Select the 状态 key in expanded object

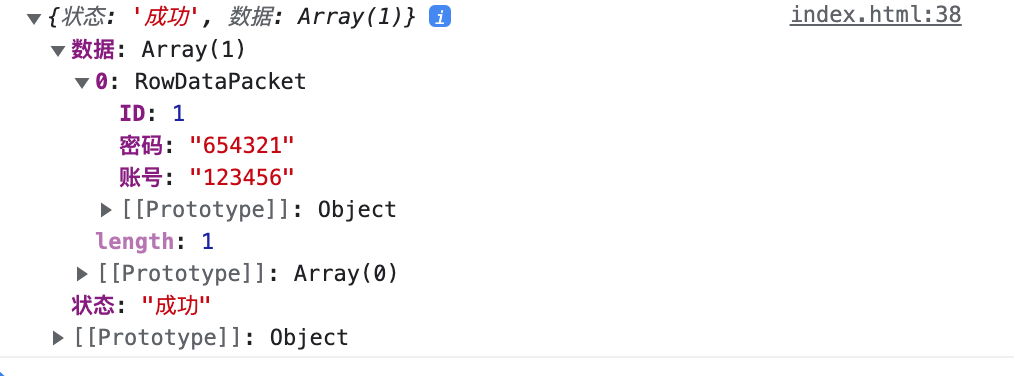(93, 305)
